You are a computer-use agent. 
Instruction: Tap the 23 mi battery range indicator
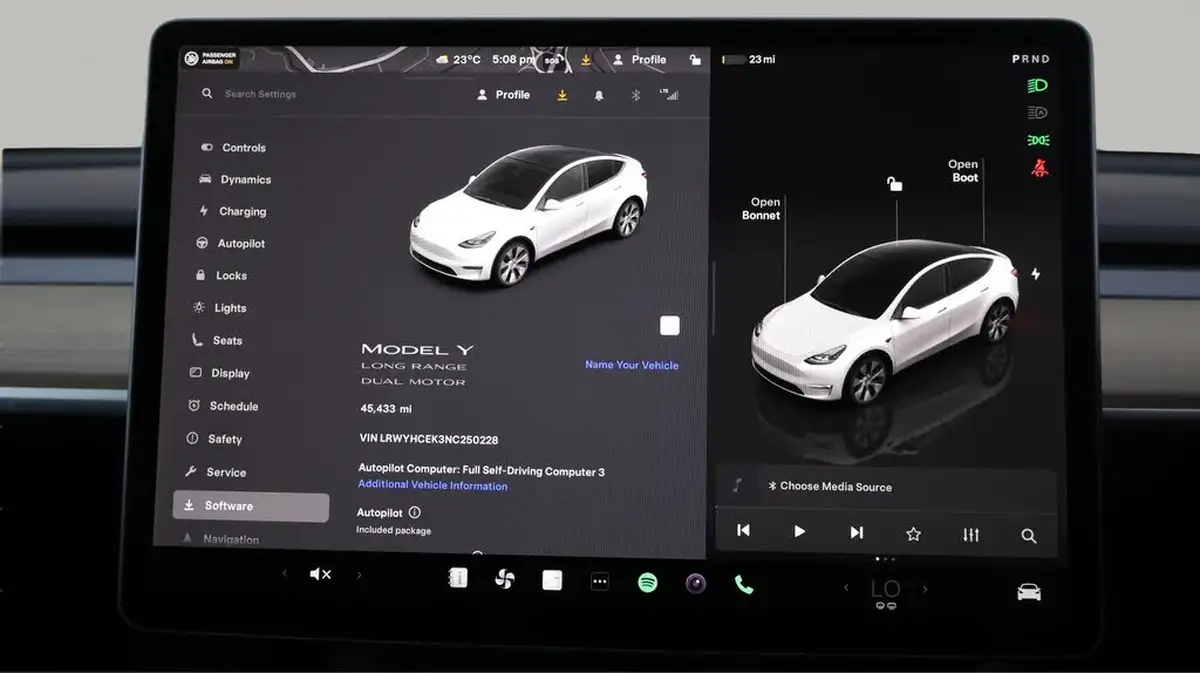point(748,60)
